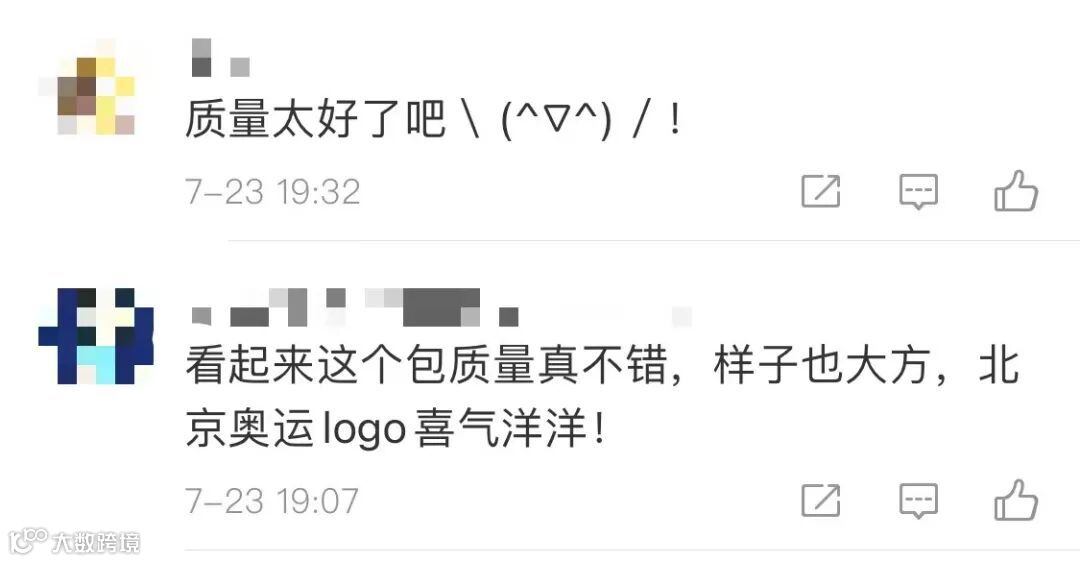Like the comment posted at 19:32
The width and height of the screenshot is (1080, 562).
(x=1016, y=191)
